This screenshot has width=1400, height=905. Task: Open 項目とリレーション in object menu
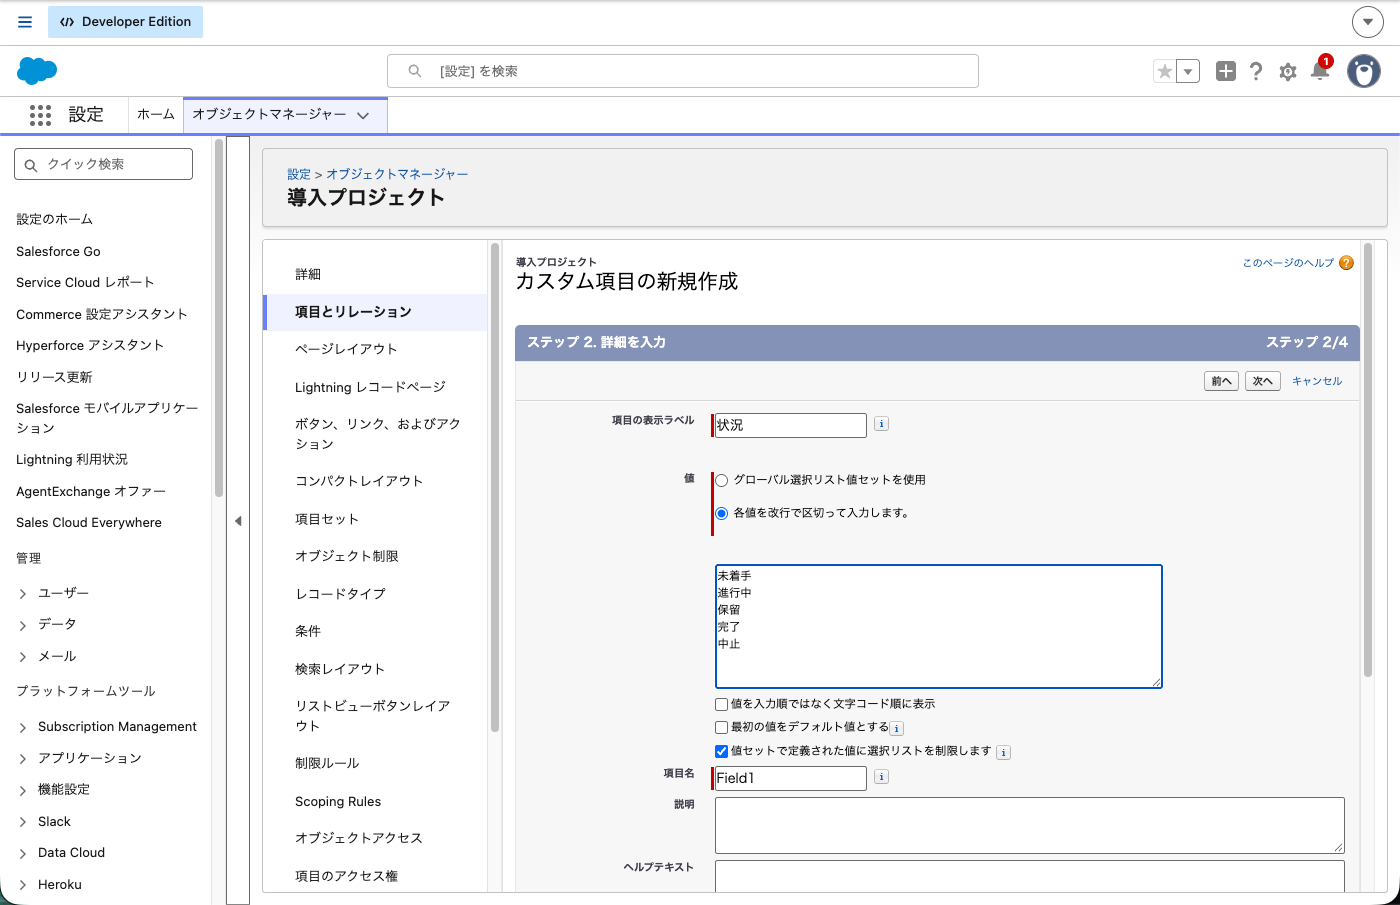click(x=353, y=312)
